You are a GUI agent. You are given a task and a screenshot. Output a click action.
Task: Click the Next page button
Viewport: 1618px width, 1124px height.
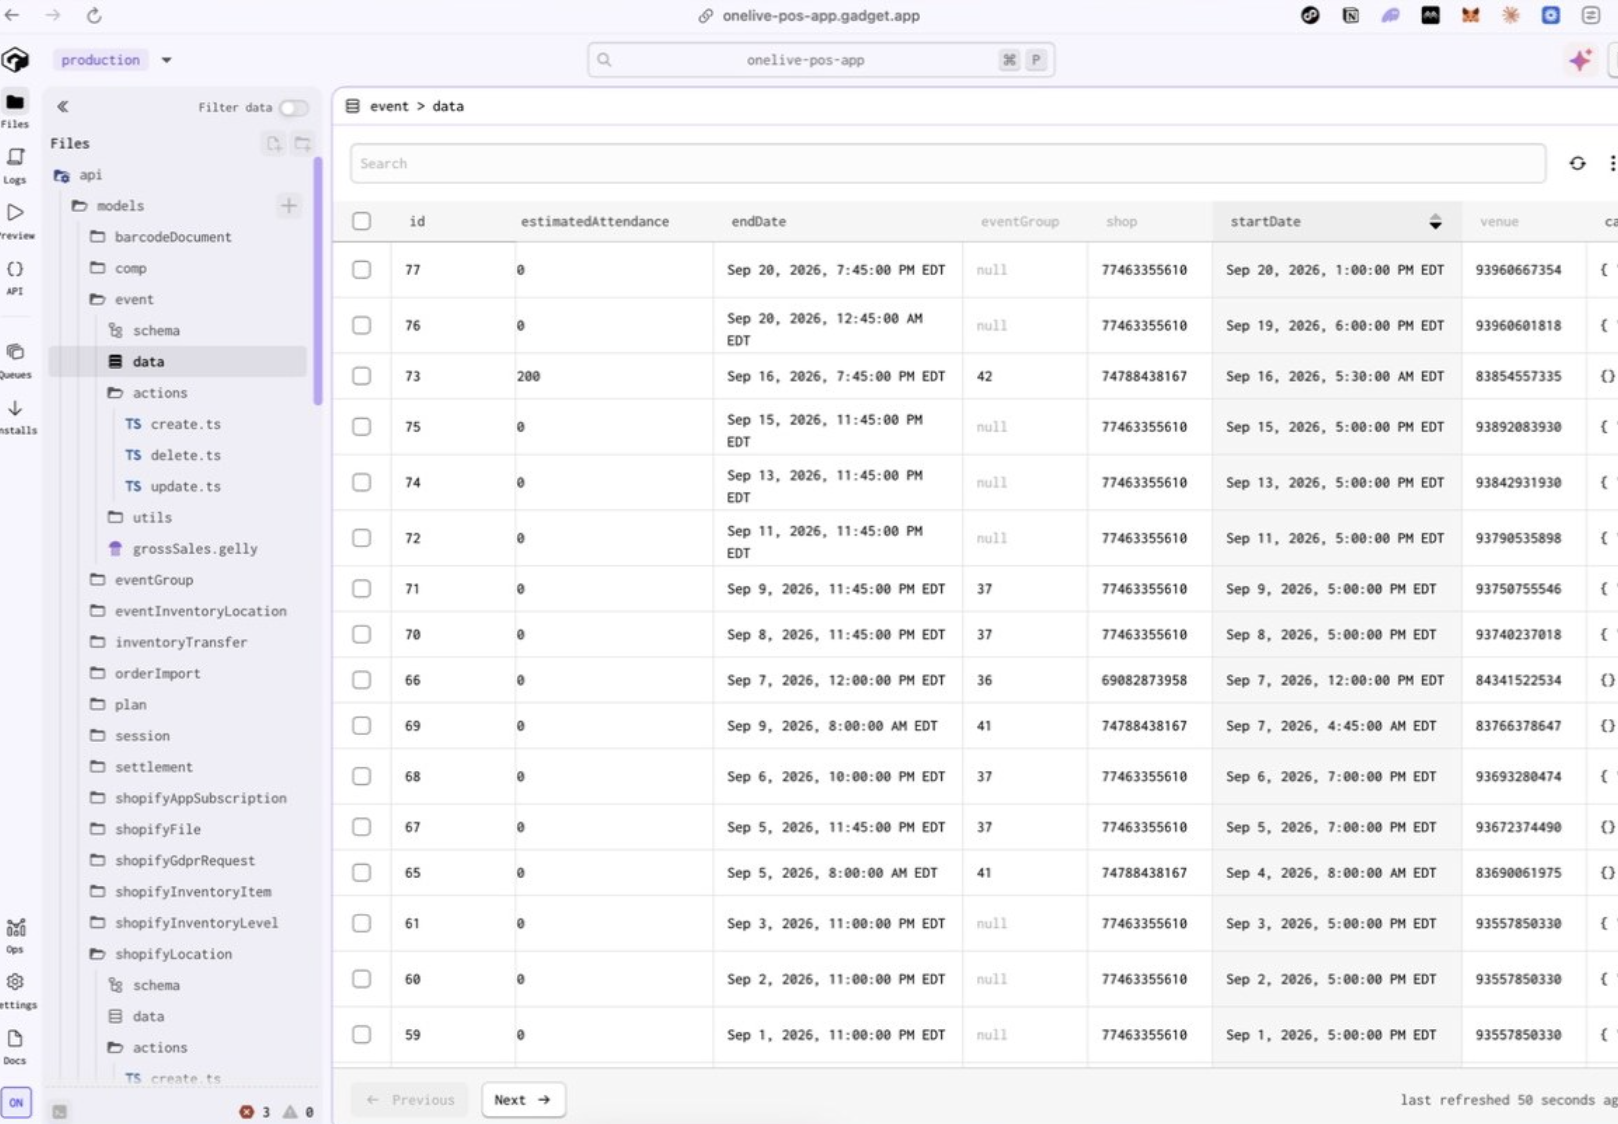point(523,1099)
